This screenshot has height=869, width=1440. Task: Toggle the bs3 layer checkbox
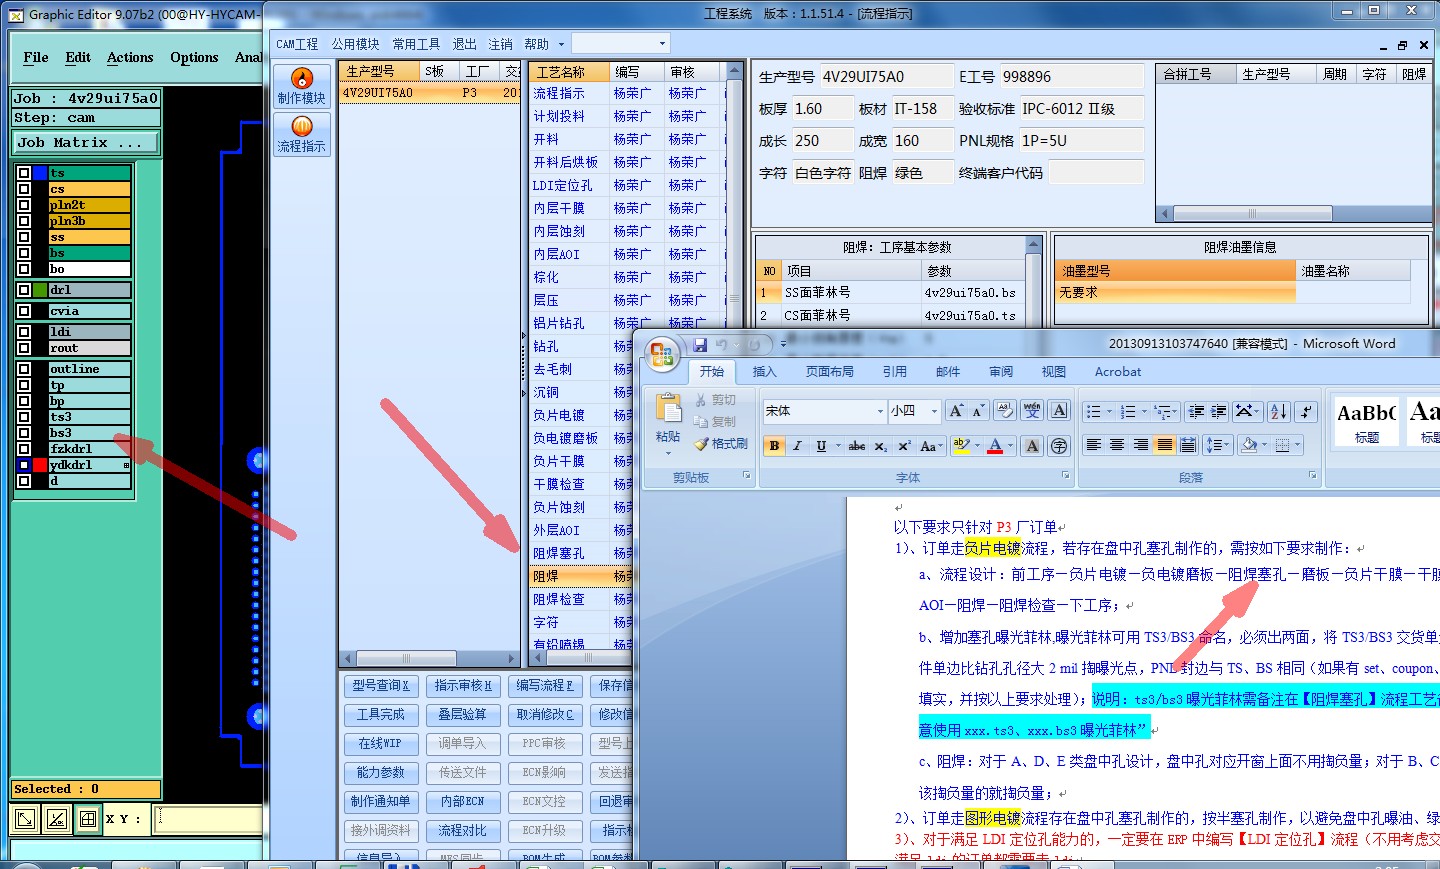point(24,433)
